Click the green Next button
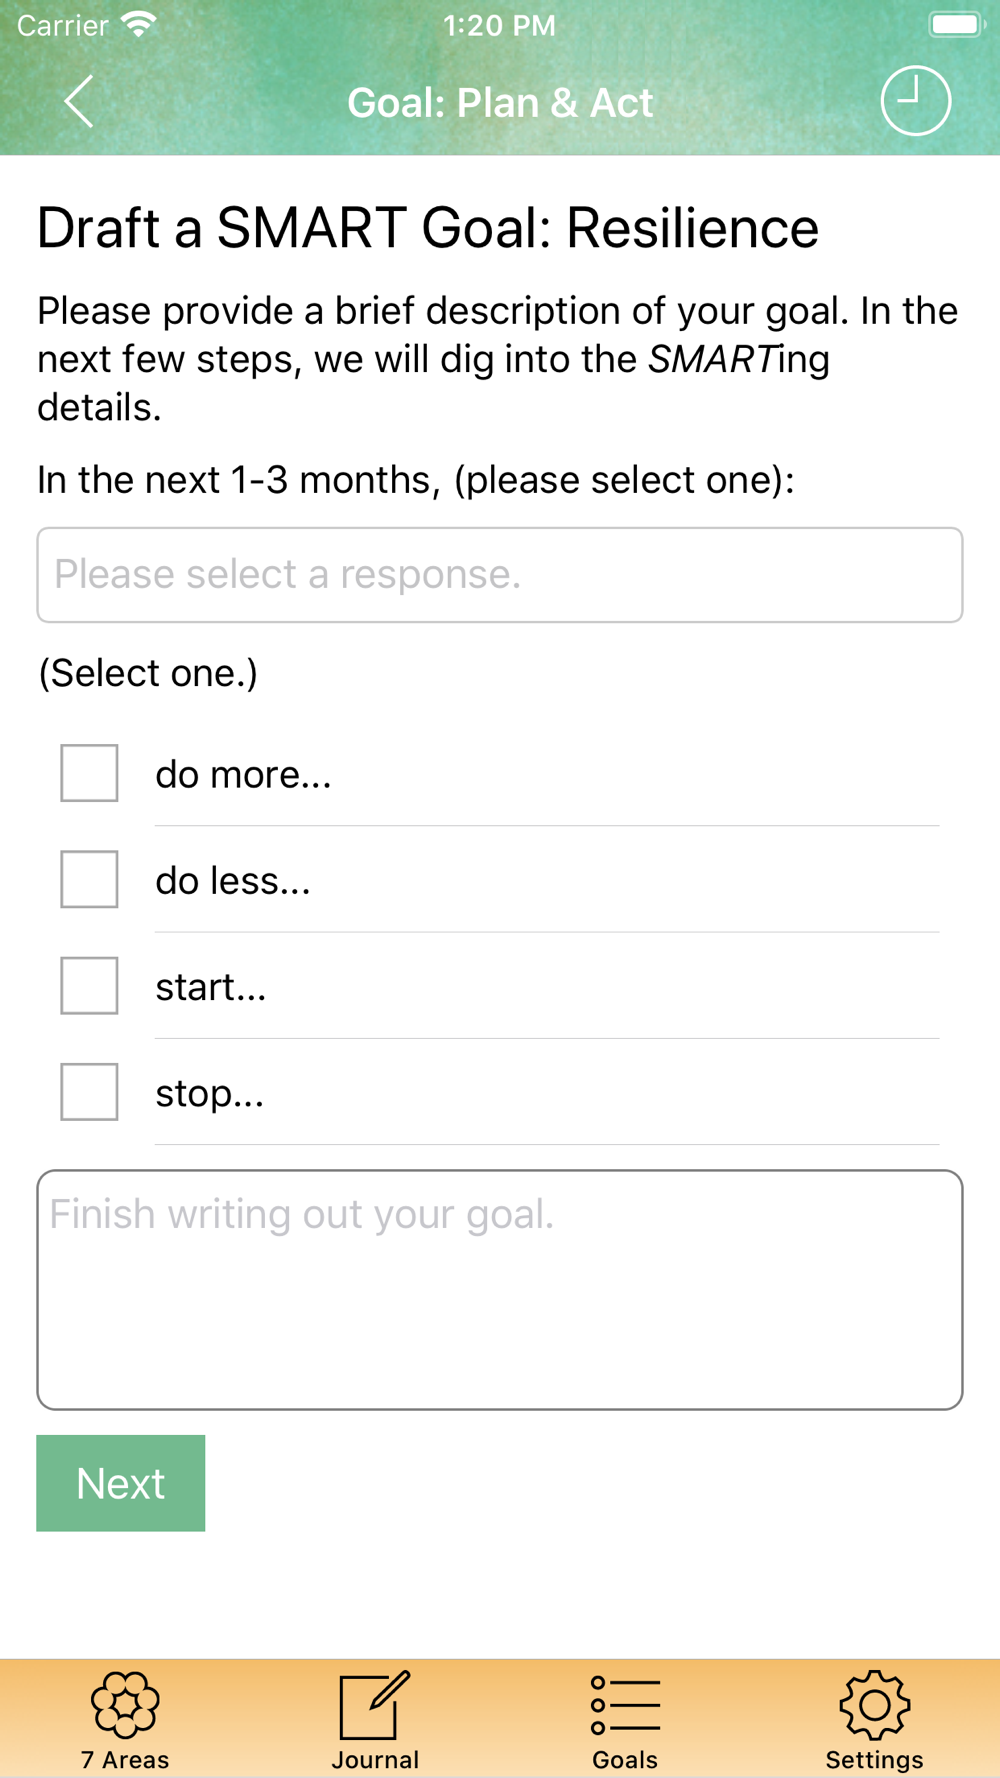Image resolution: width=1000 pixels, height=1778 pixels. (121, 1483)
